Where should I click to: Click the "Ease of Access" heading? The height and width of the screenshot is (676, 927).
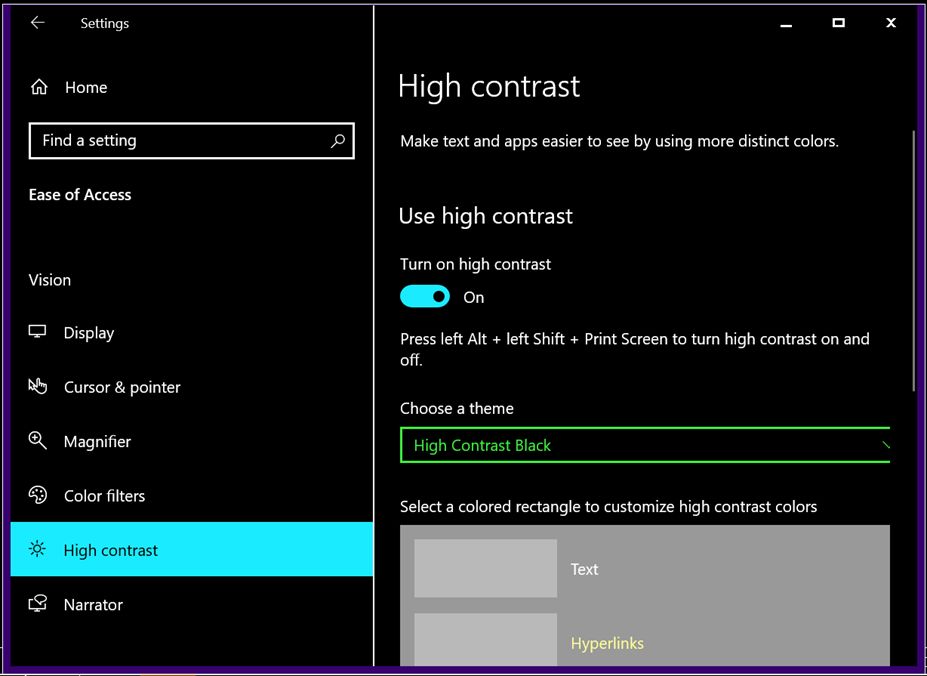[x=80, y=195]
